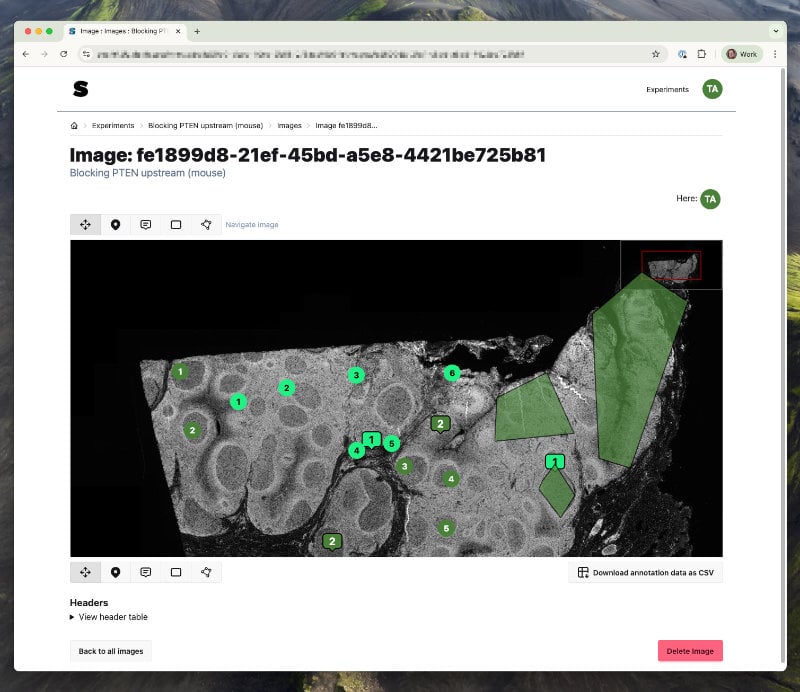Click the bookmark star in the address bar
The width and height of the screenshot is (800, 692).
(655, 54)
